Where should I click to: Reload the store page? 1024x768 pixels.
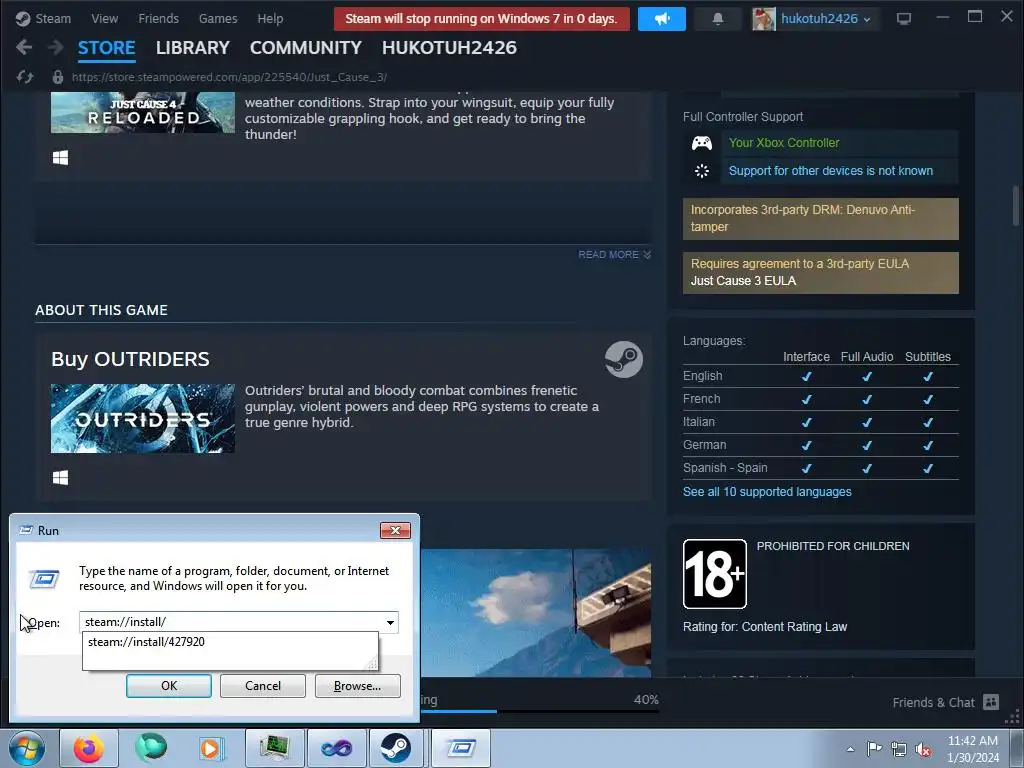pyautogui.click(x=25, y=77)
